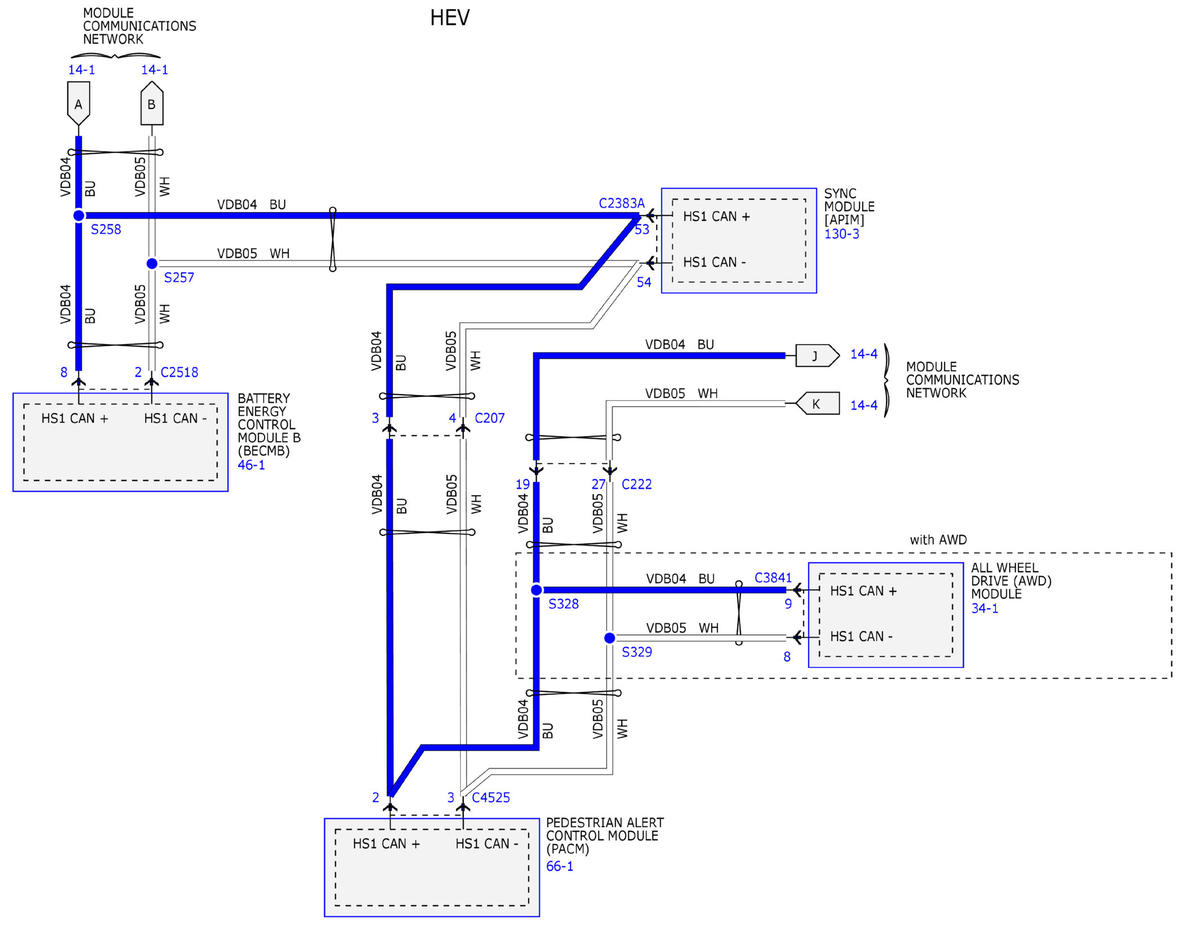Click HS1 CAN - inside the BECMB box
The width and height of the screenshot is (1200, 927).
(175, 418)
